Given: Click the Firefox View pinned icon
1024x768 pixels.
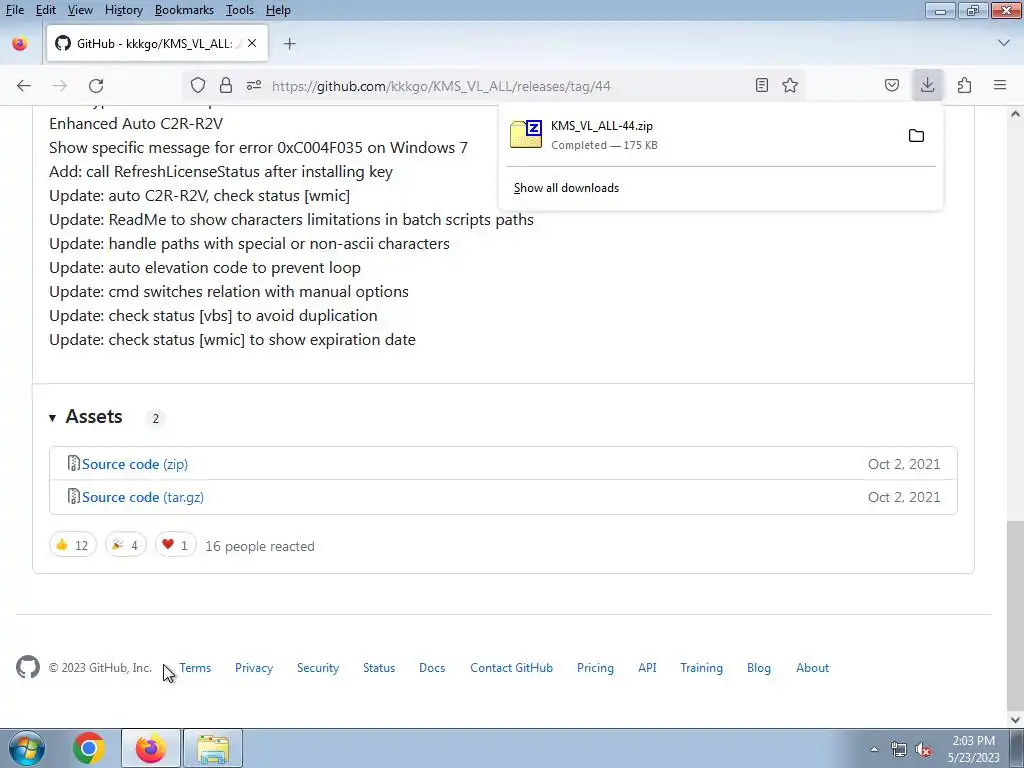Looking at the screenshot, I should pos(20,44).
